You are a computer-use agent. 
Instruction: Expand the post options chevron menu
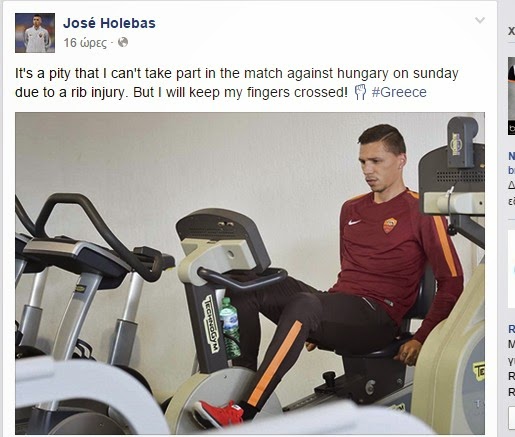(x=480, y=20)
